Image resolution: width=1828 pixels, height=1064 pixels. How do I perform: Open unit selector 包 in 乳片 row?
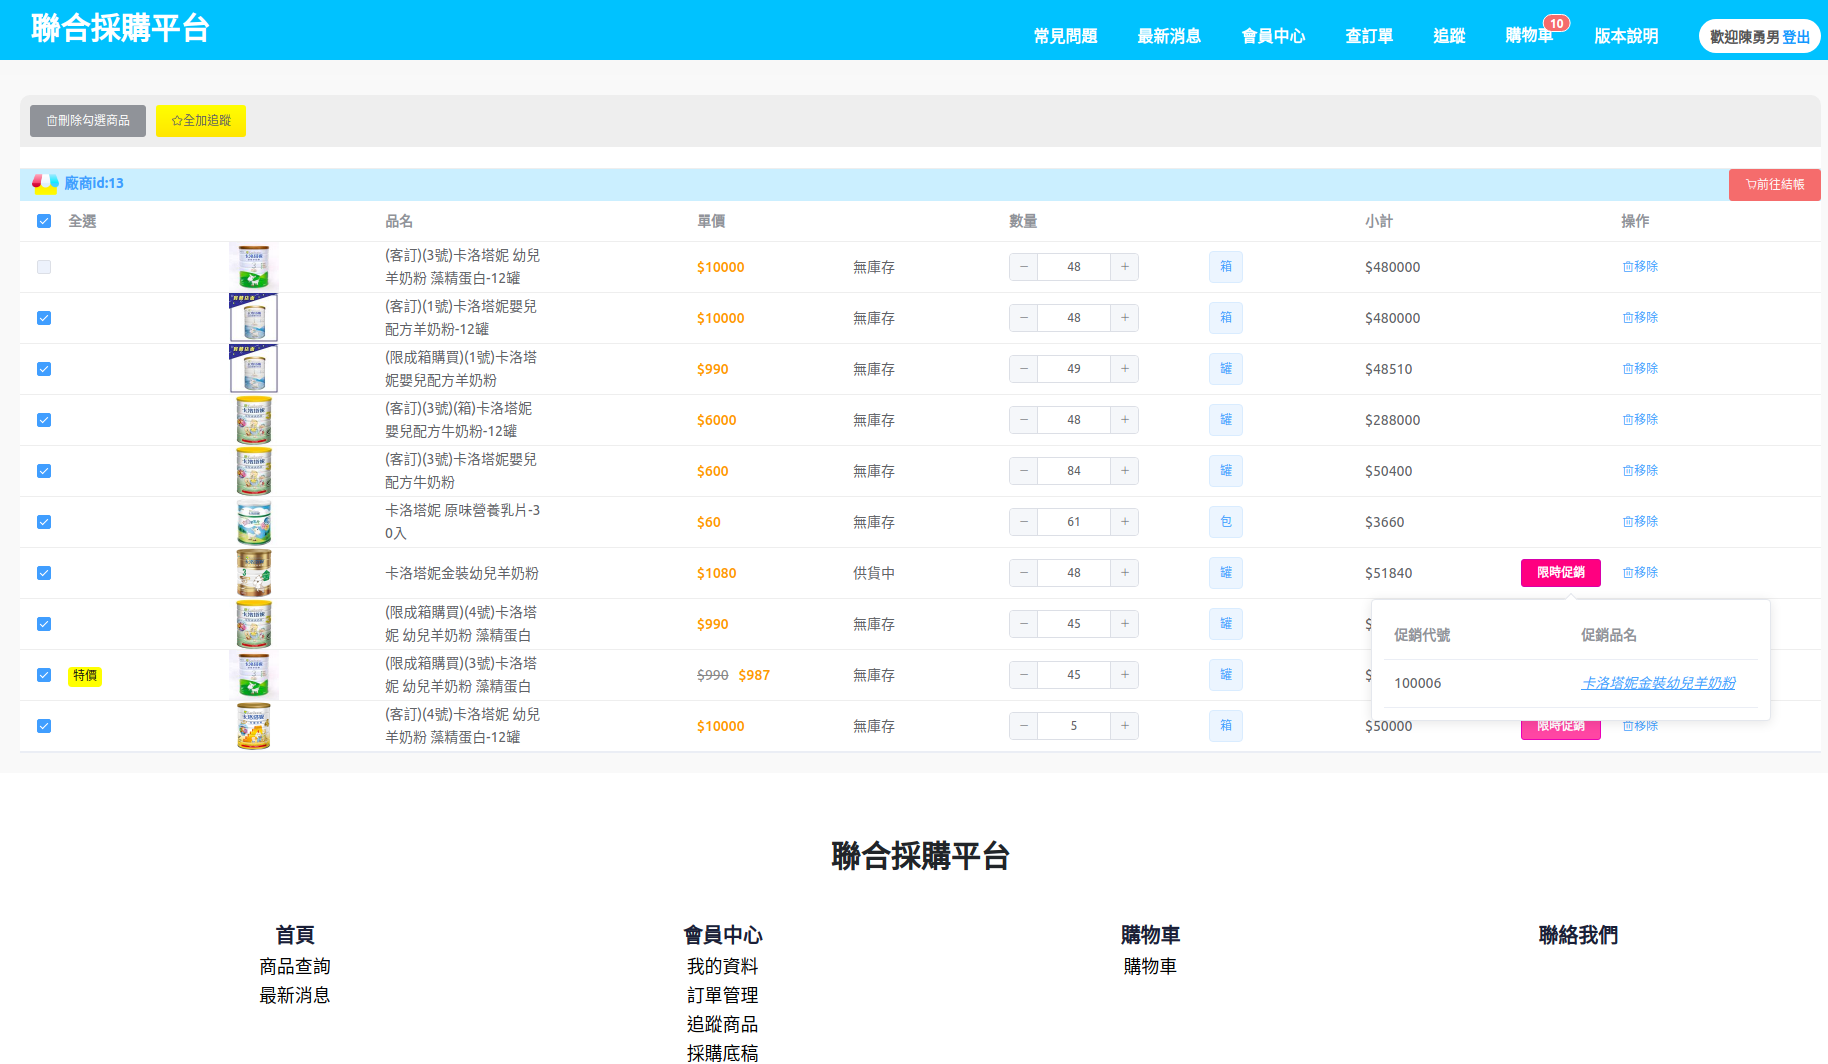coord(1226,522)
